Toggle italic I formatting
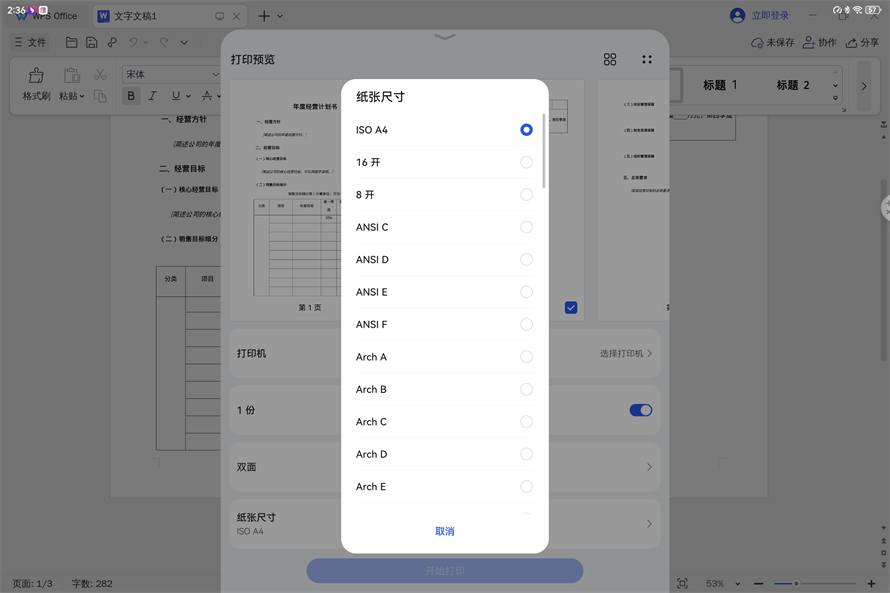Screen dimensions: 890x593 pyautogui.click(x=152, y=96)
